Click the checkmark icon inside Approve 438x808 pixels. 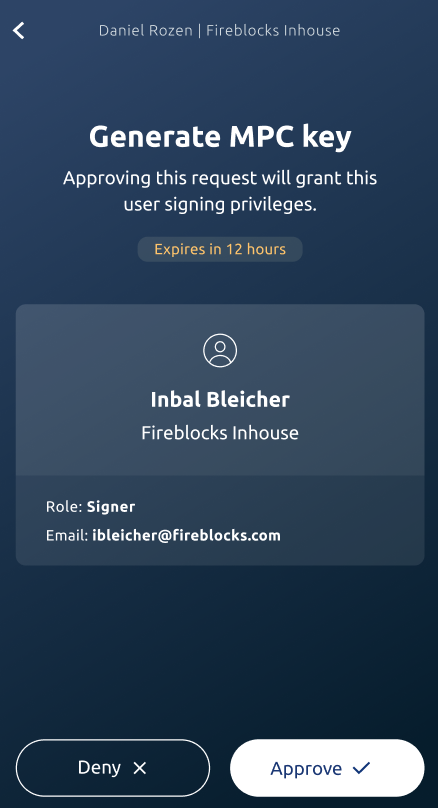tap(362, 768)
